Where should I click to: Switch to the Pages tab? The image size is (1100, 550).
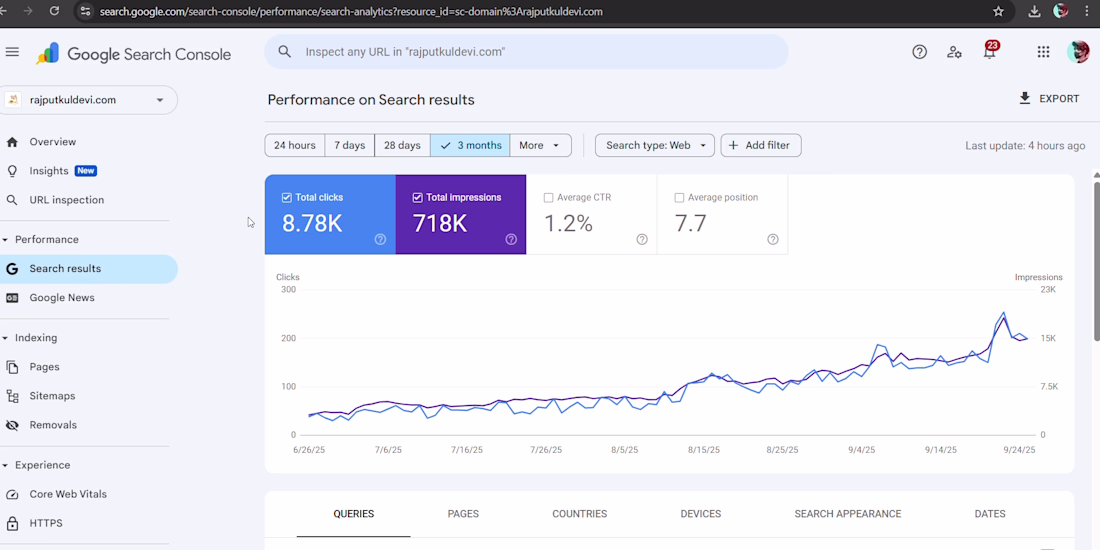coord(463,514)
